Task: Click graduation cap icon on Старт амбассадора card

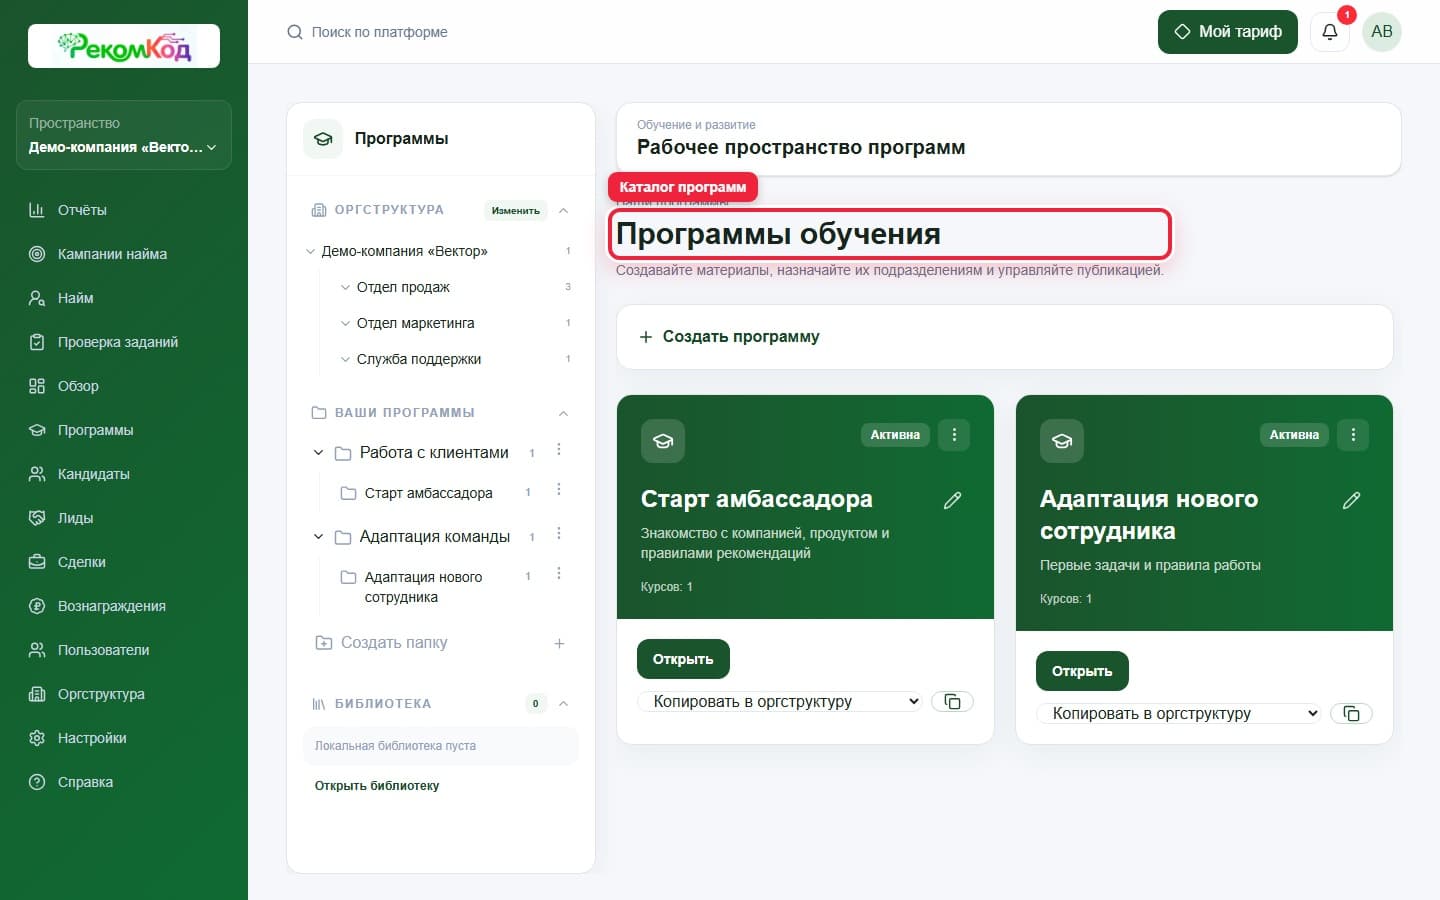Action: click(x=663, y=441)
